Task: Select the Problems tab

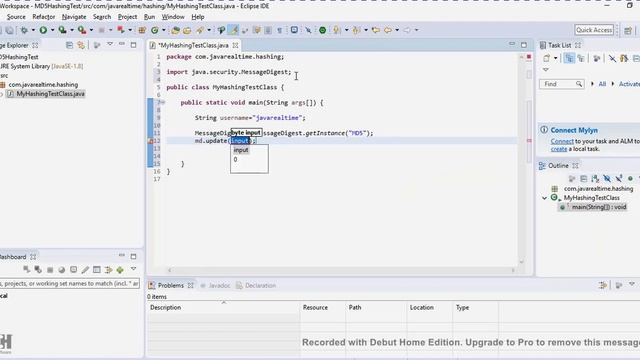Action: tap(171, 285)
